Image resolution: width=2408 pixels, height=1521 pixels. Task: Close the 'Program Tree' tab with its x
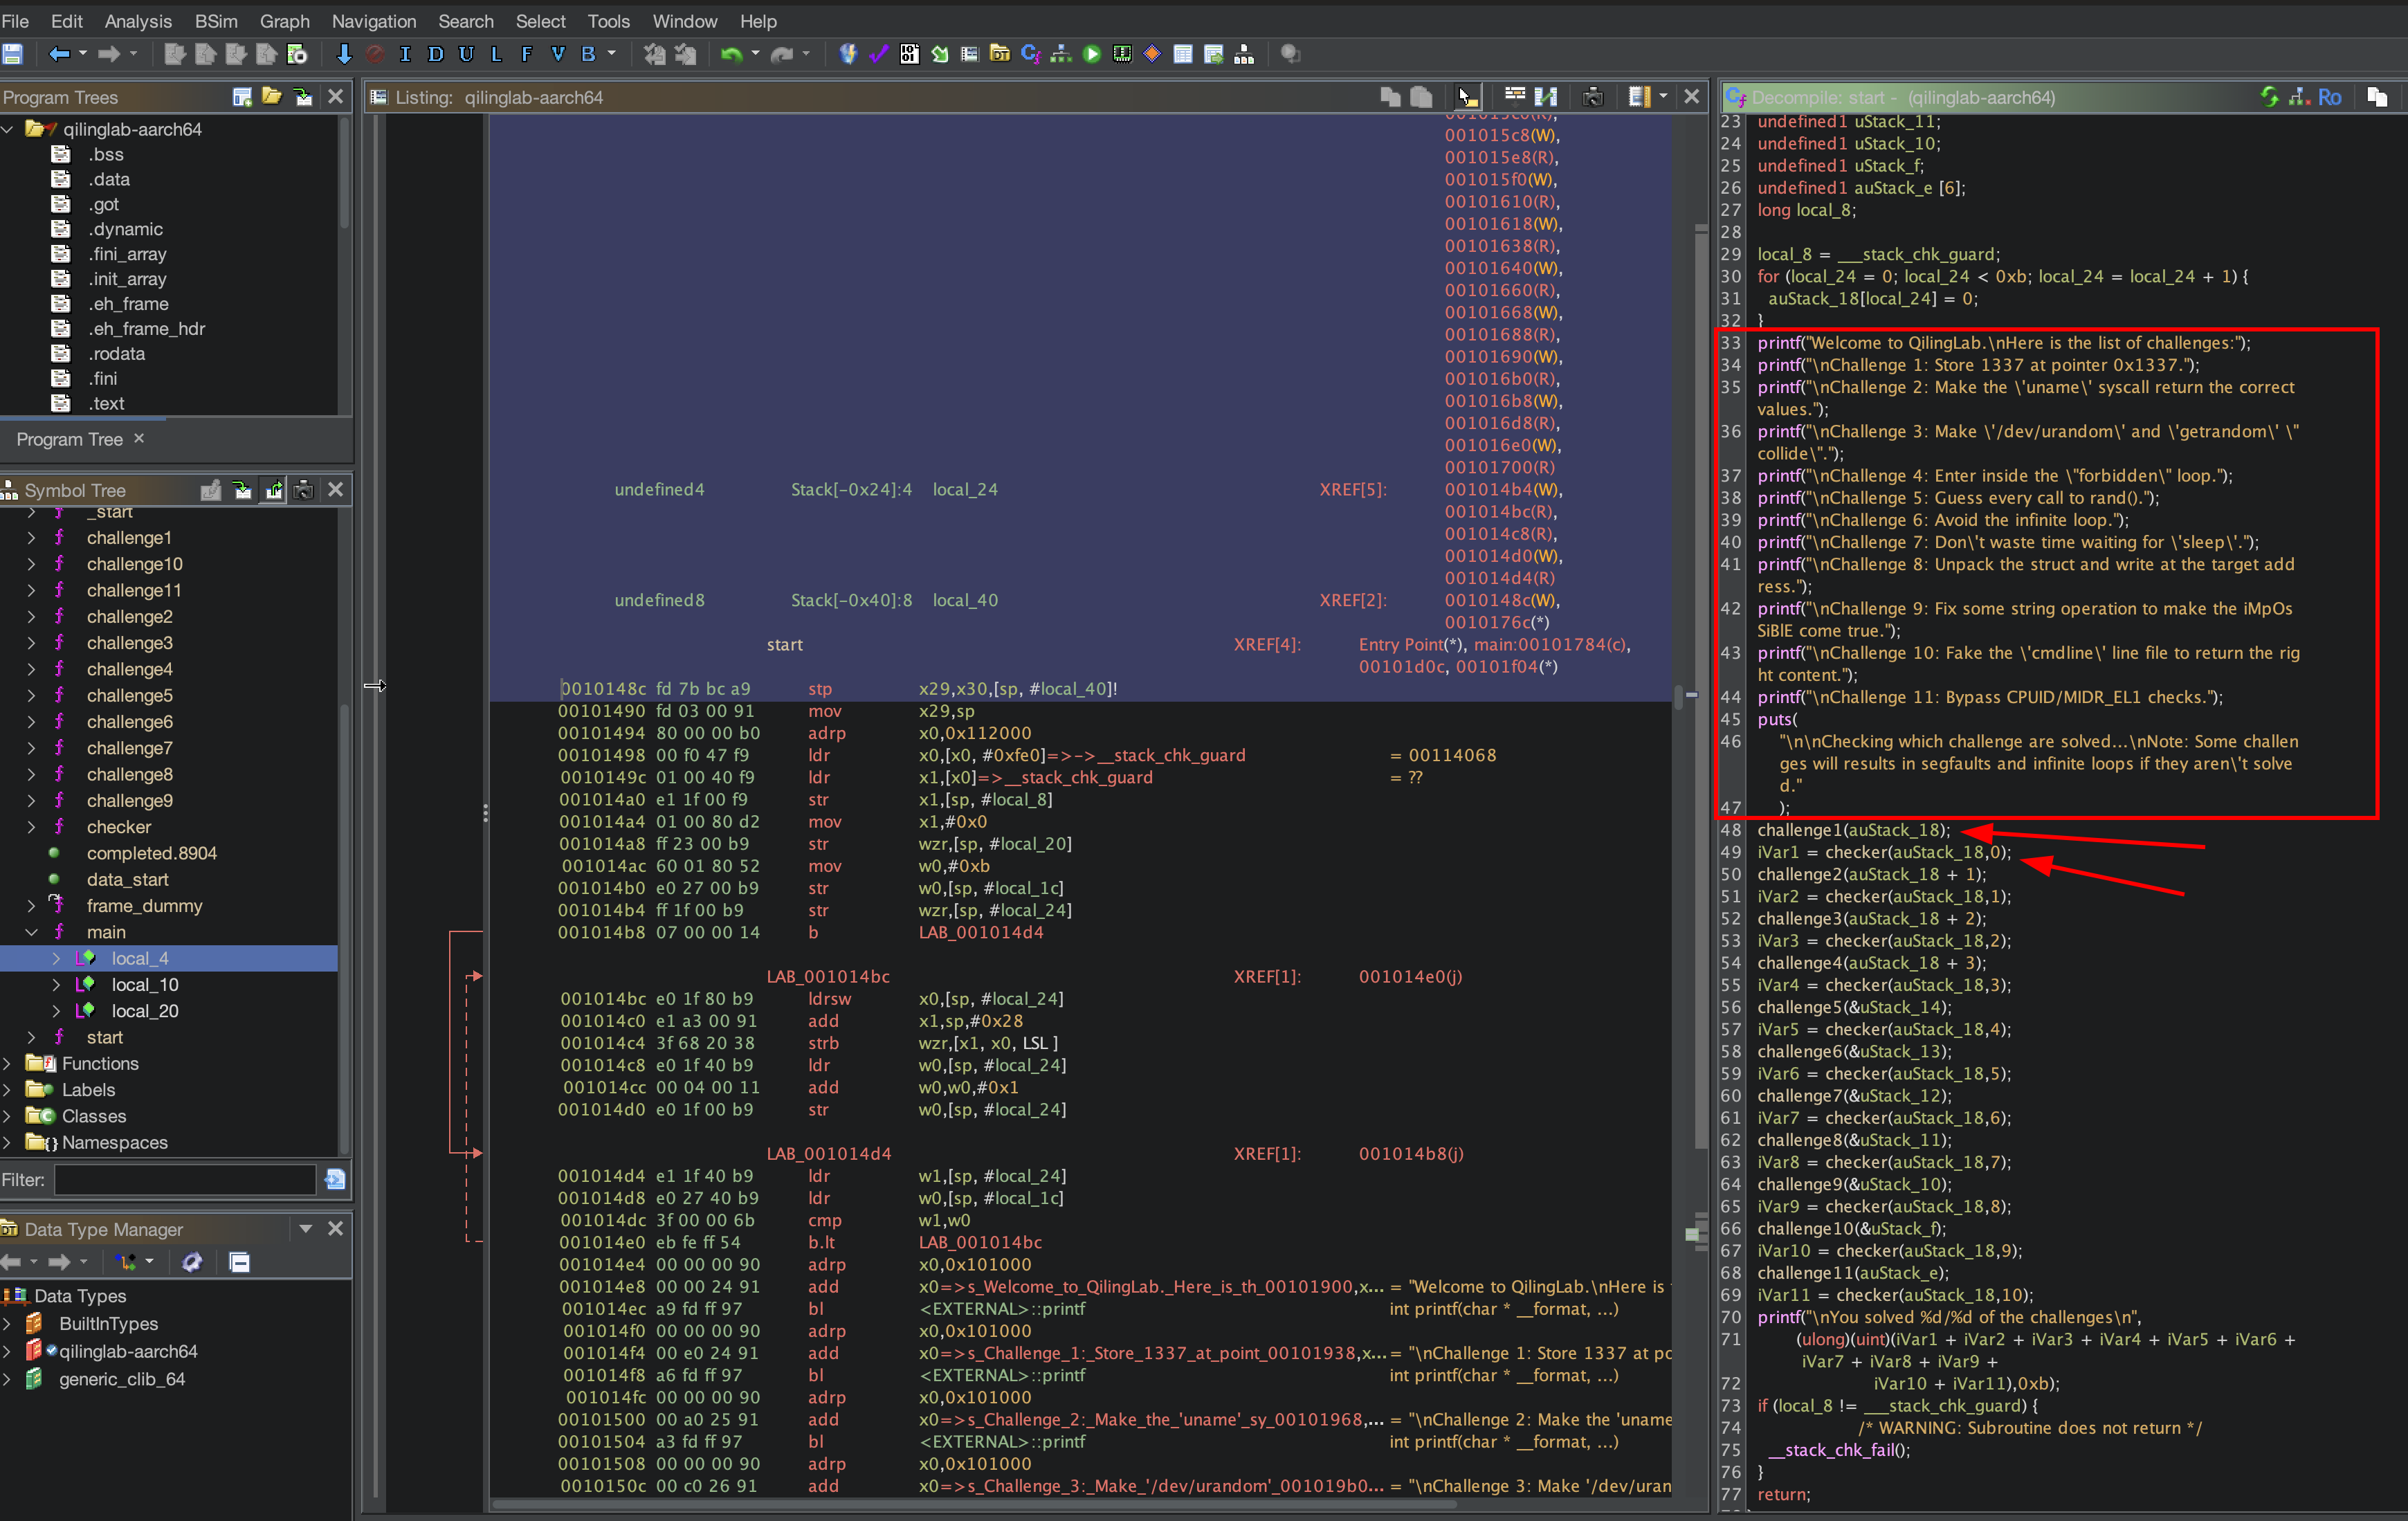pyautogui.click(x=139, y=438)
